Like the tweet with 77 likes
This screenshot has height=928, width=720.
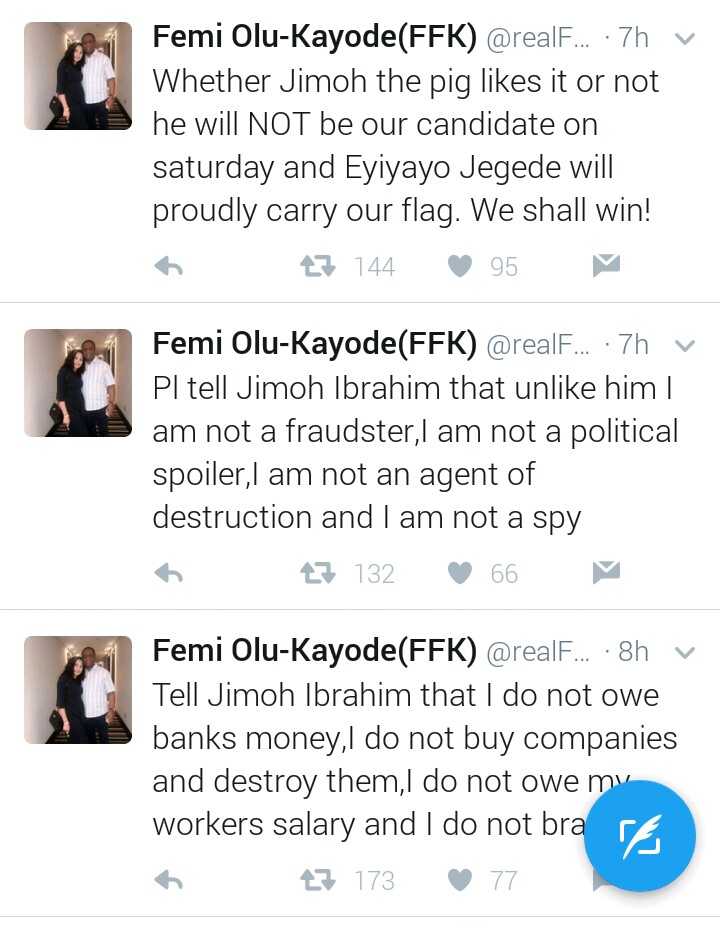coord(459,880)
